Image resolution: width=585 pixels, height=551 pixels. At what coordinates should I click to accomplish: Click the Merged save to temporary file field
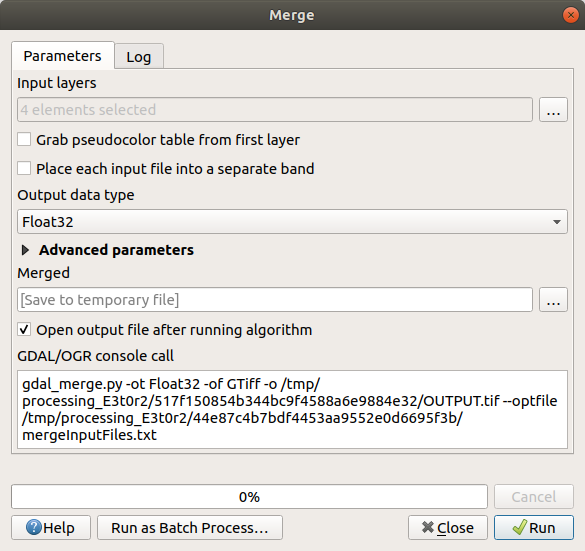275,300
